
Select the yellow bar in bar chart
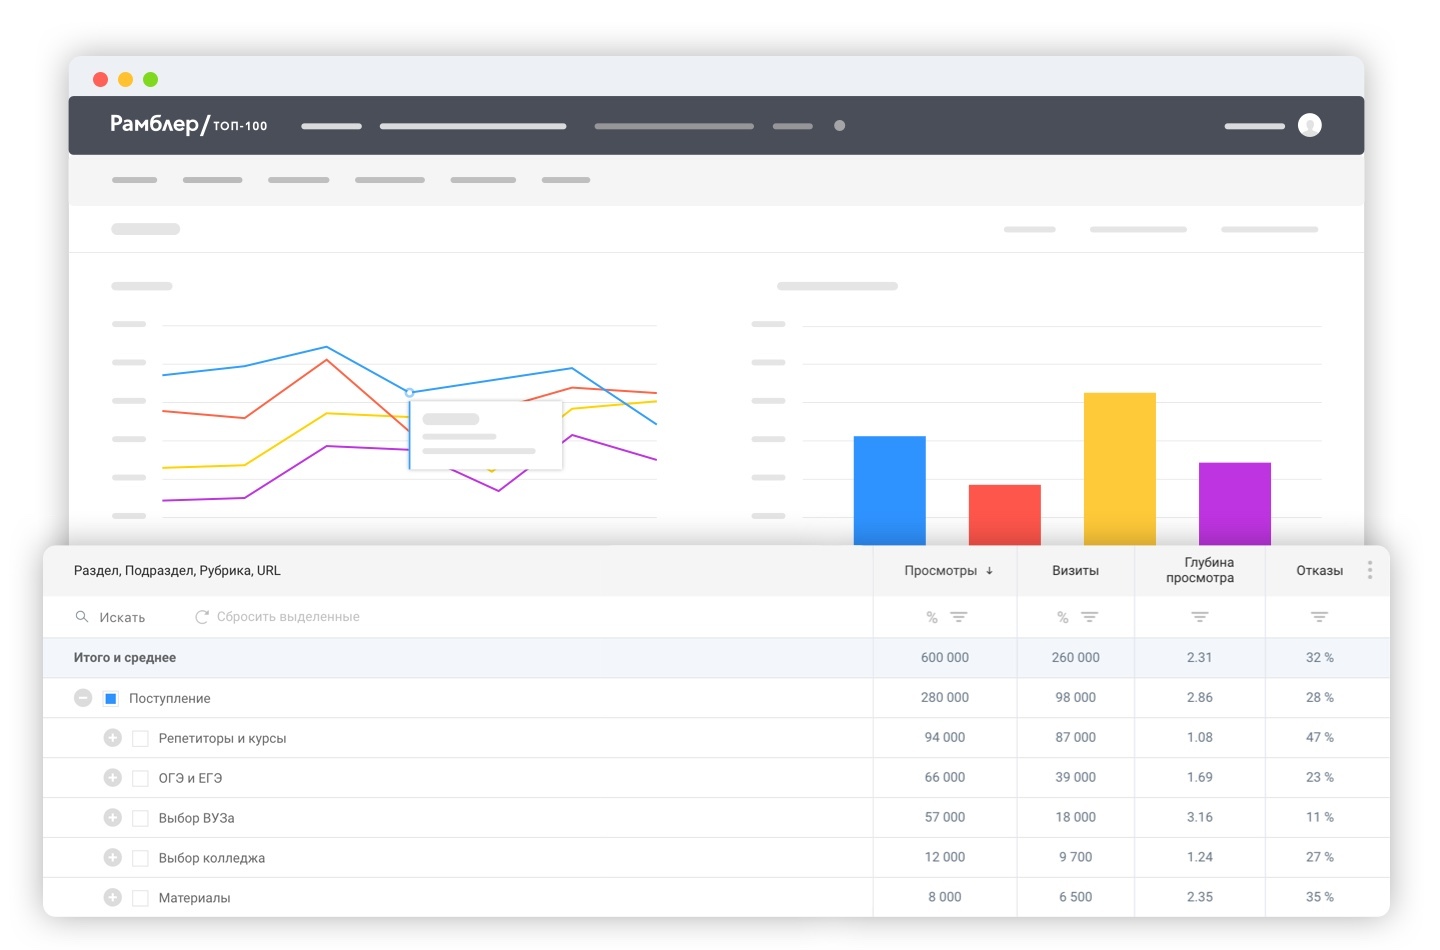pyautogui.click(x=1119, y=469)
